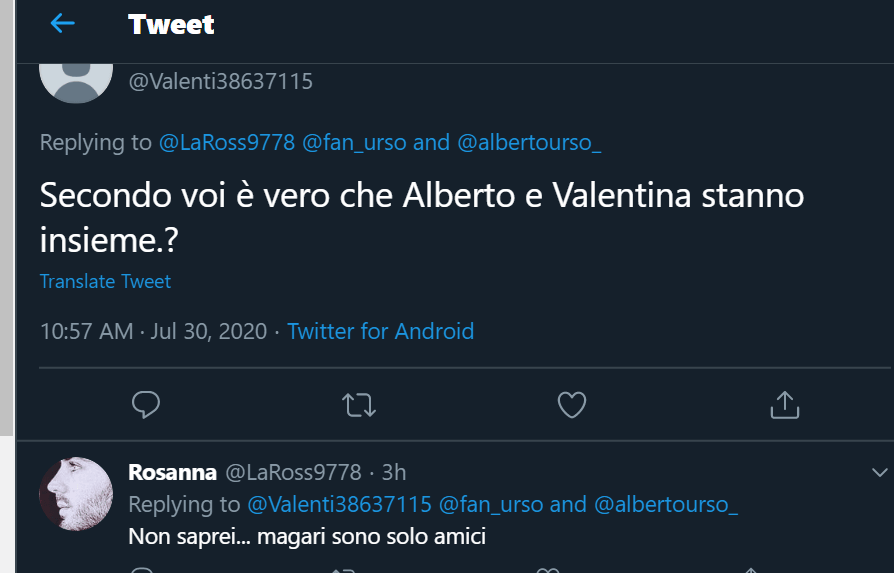This screenshot has width=894, height=573.
Task: Open @fan_urso in main tweet's reply line
Action: (354, 143)
